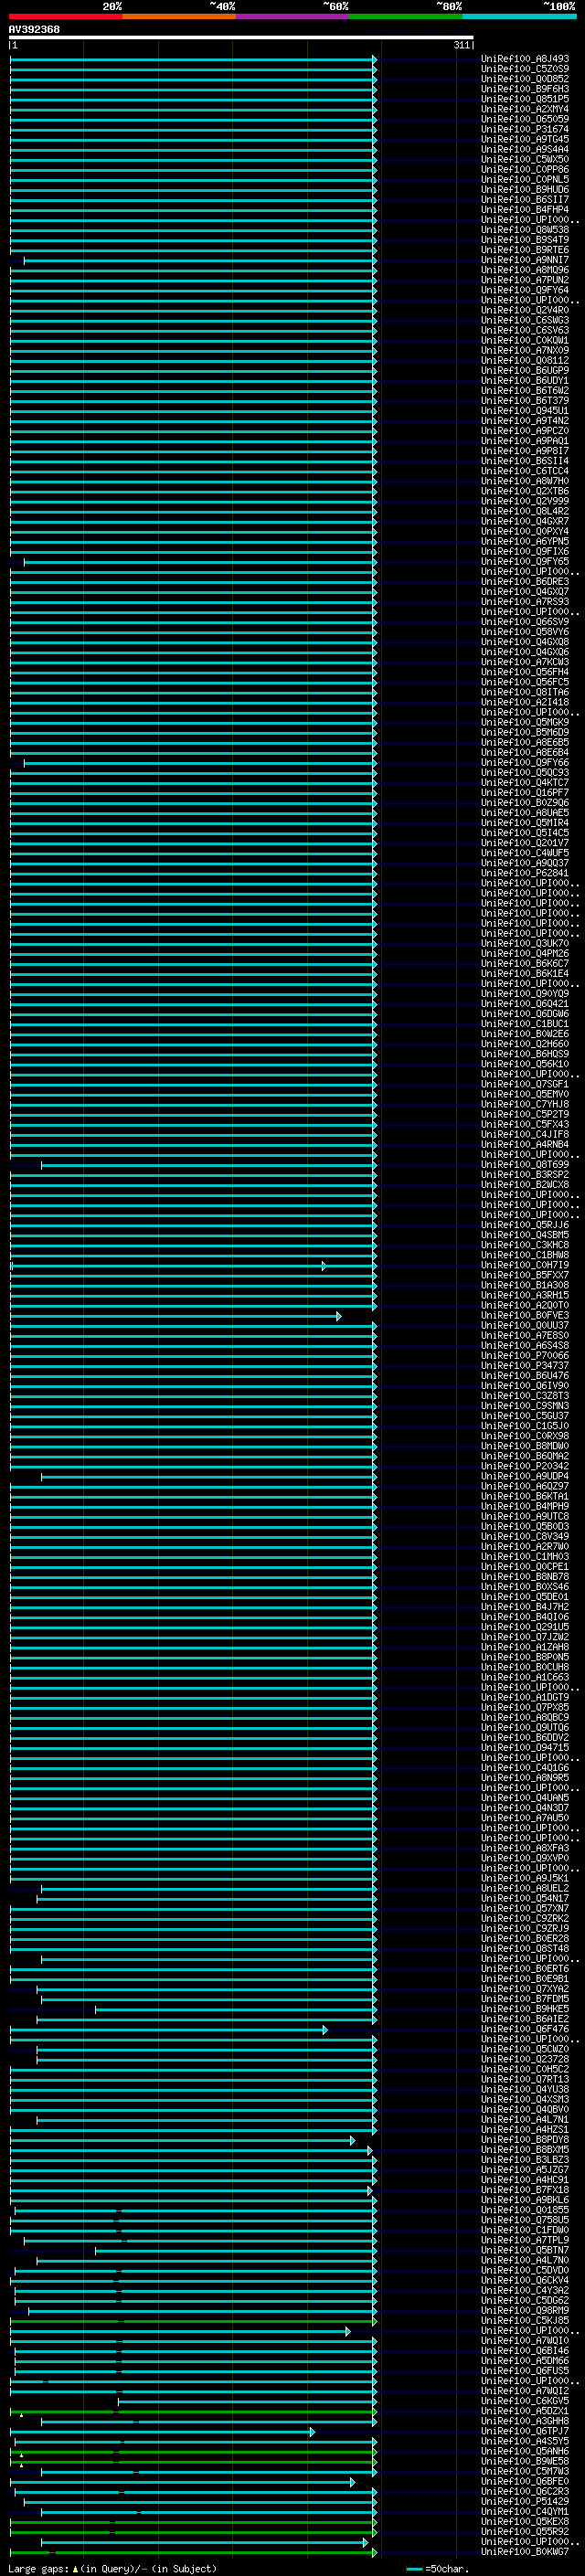Select the UniRef100_Q201V7 label
This screenshot has width=585, height=2576.
tap(525, 843)
